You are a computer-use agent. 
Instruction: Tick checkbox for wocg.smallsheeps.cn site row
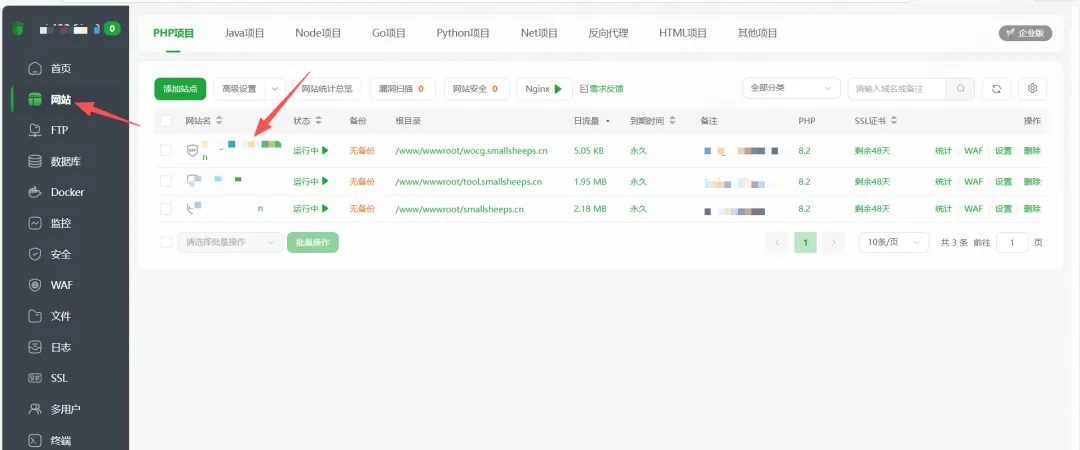pos(166,151)
